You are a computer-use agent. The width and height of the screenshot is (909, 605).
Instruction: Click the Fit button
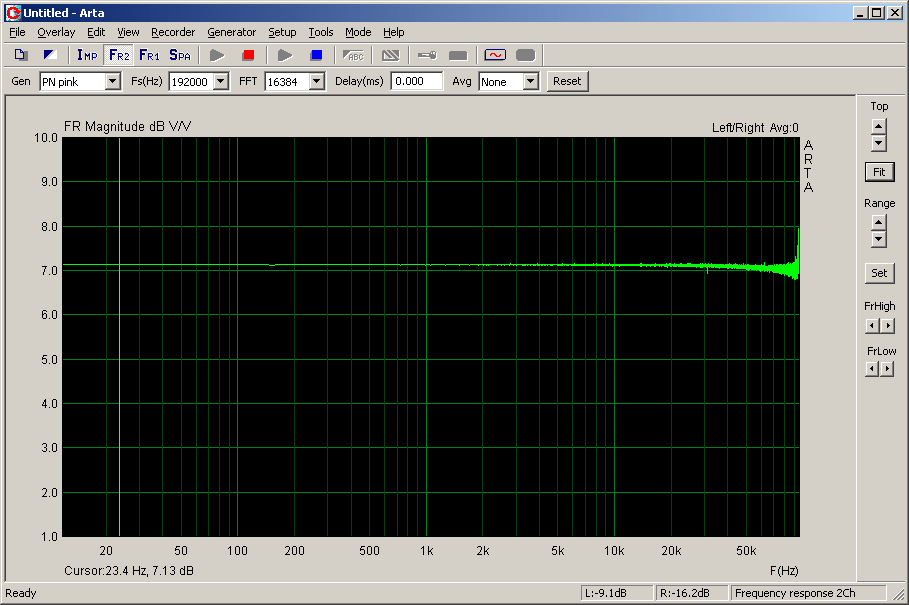pos(879,172)
